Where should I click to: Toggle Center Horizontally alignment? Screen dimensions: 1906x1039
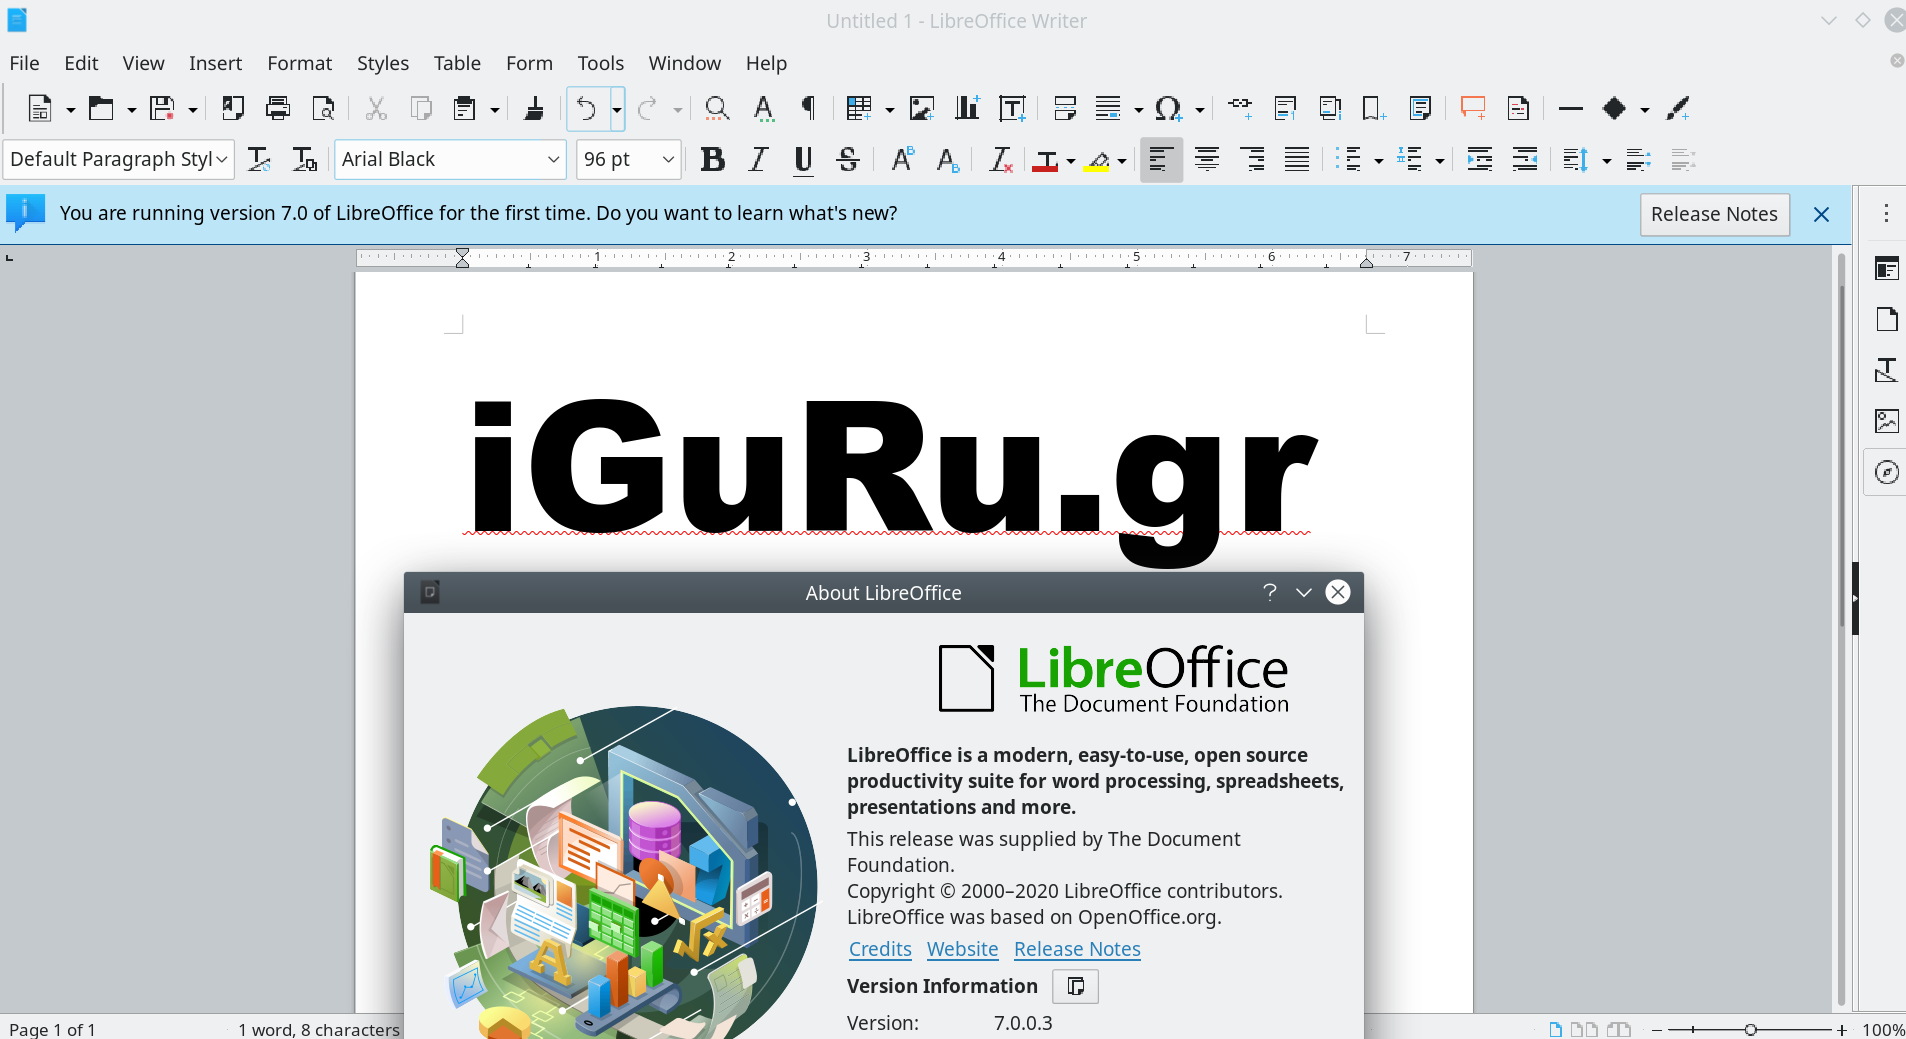tap(1207, 160)
